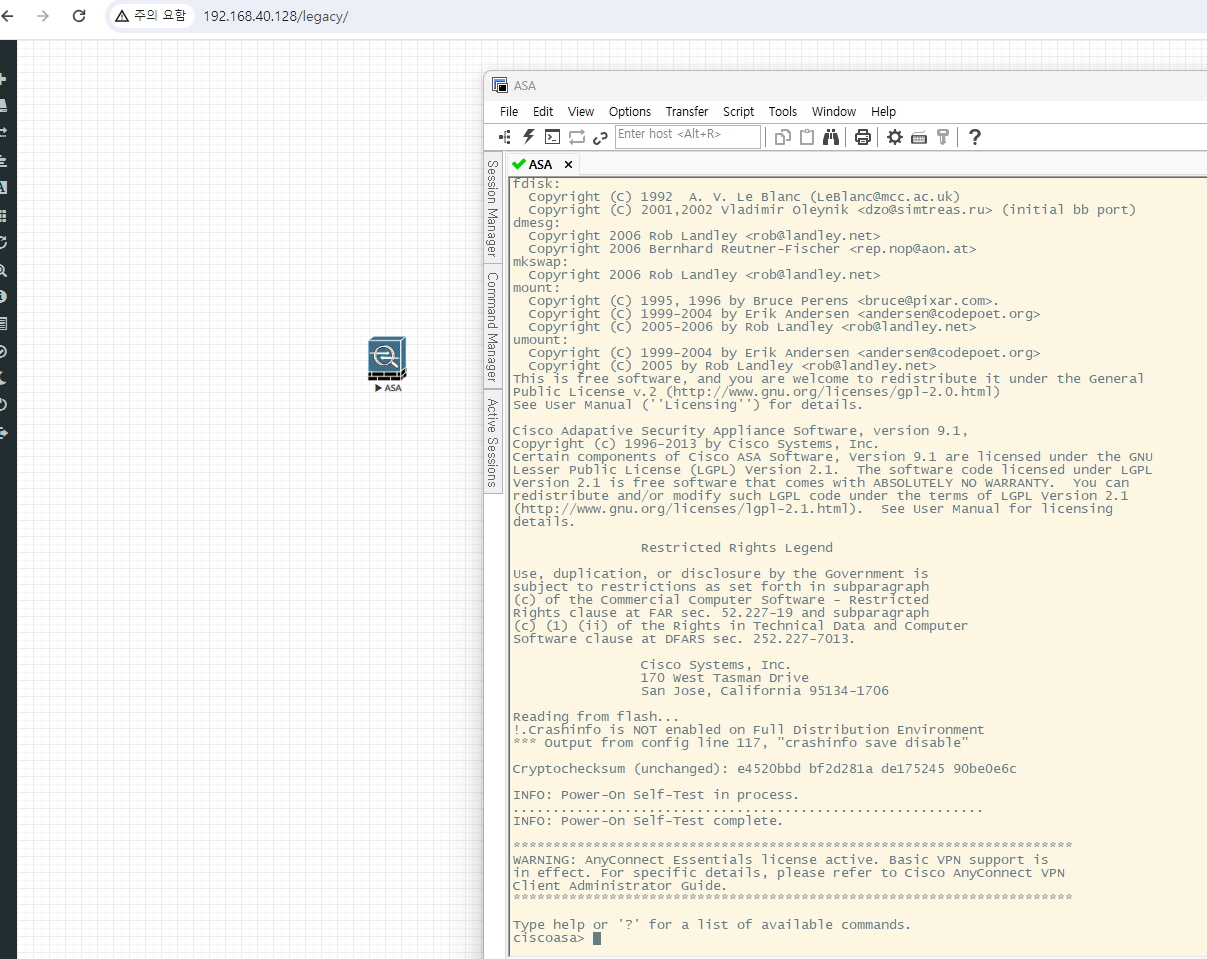Click the ciscoasa> prompt line in terminal
The image size is (1207, 959).
point(557,938)
